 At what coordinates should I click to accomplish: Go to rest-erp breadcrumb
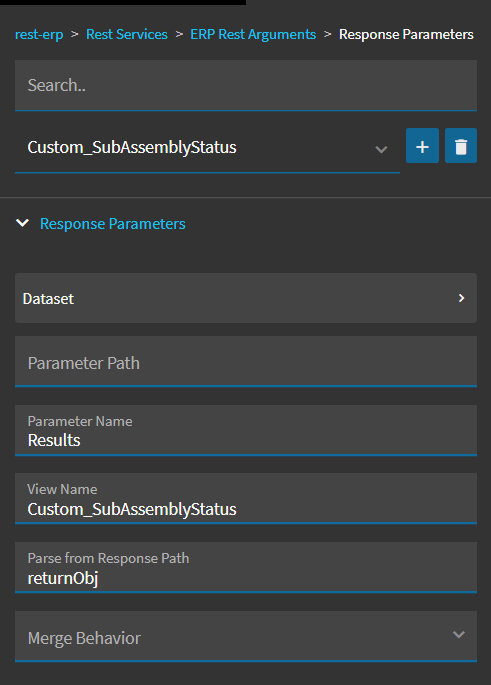click(39, 35)
